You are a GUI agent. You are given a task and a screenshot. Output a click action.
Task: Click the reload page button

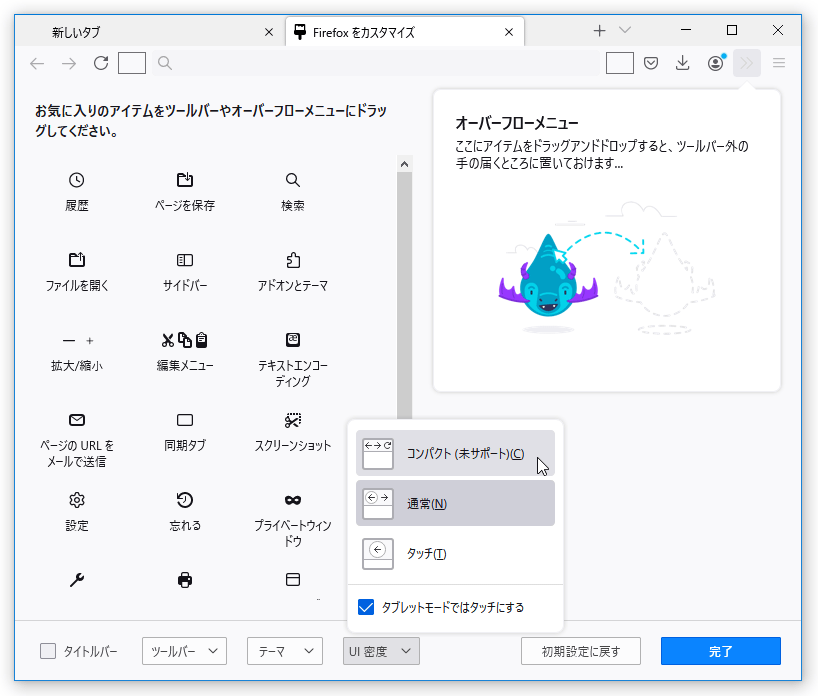coord(101,63)
